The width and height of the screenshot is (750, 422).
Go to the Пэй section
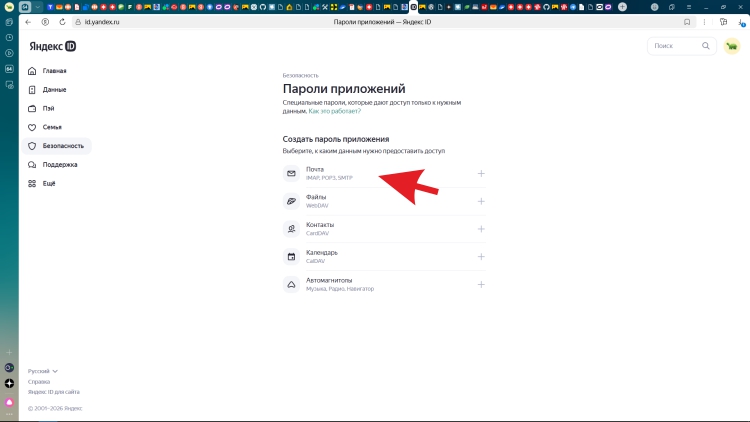[48, 108]
